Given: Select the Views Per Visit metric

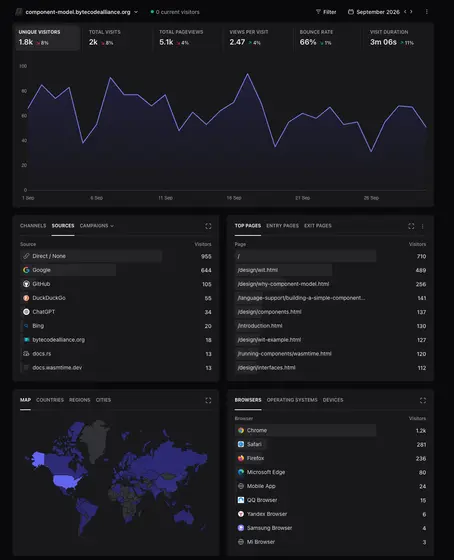Looking at the screenshot, I should pyautogui.click(x=257, y=38).
